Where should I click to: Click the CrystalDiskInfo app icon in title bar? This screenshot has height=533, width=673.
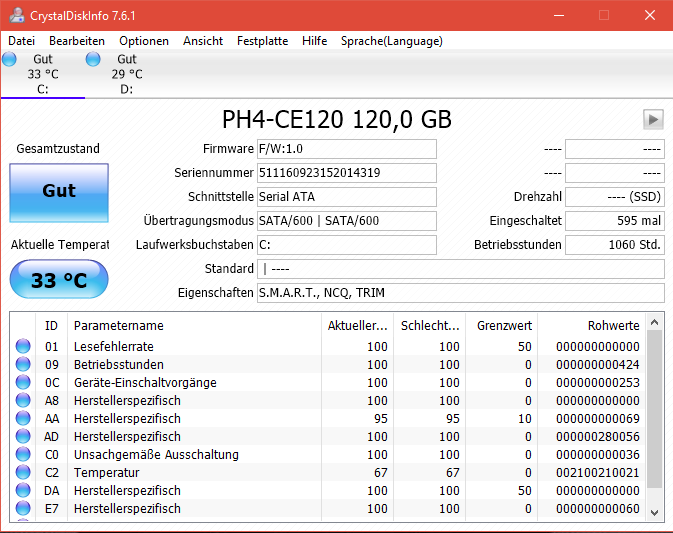tap(17, 15)
